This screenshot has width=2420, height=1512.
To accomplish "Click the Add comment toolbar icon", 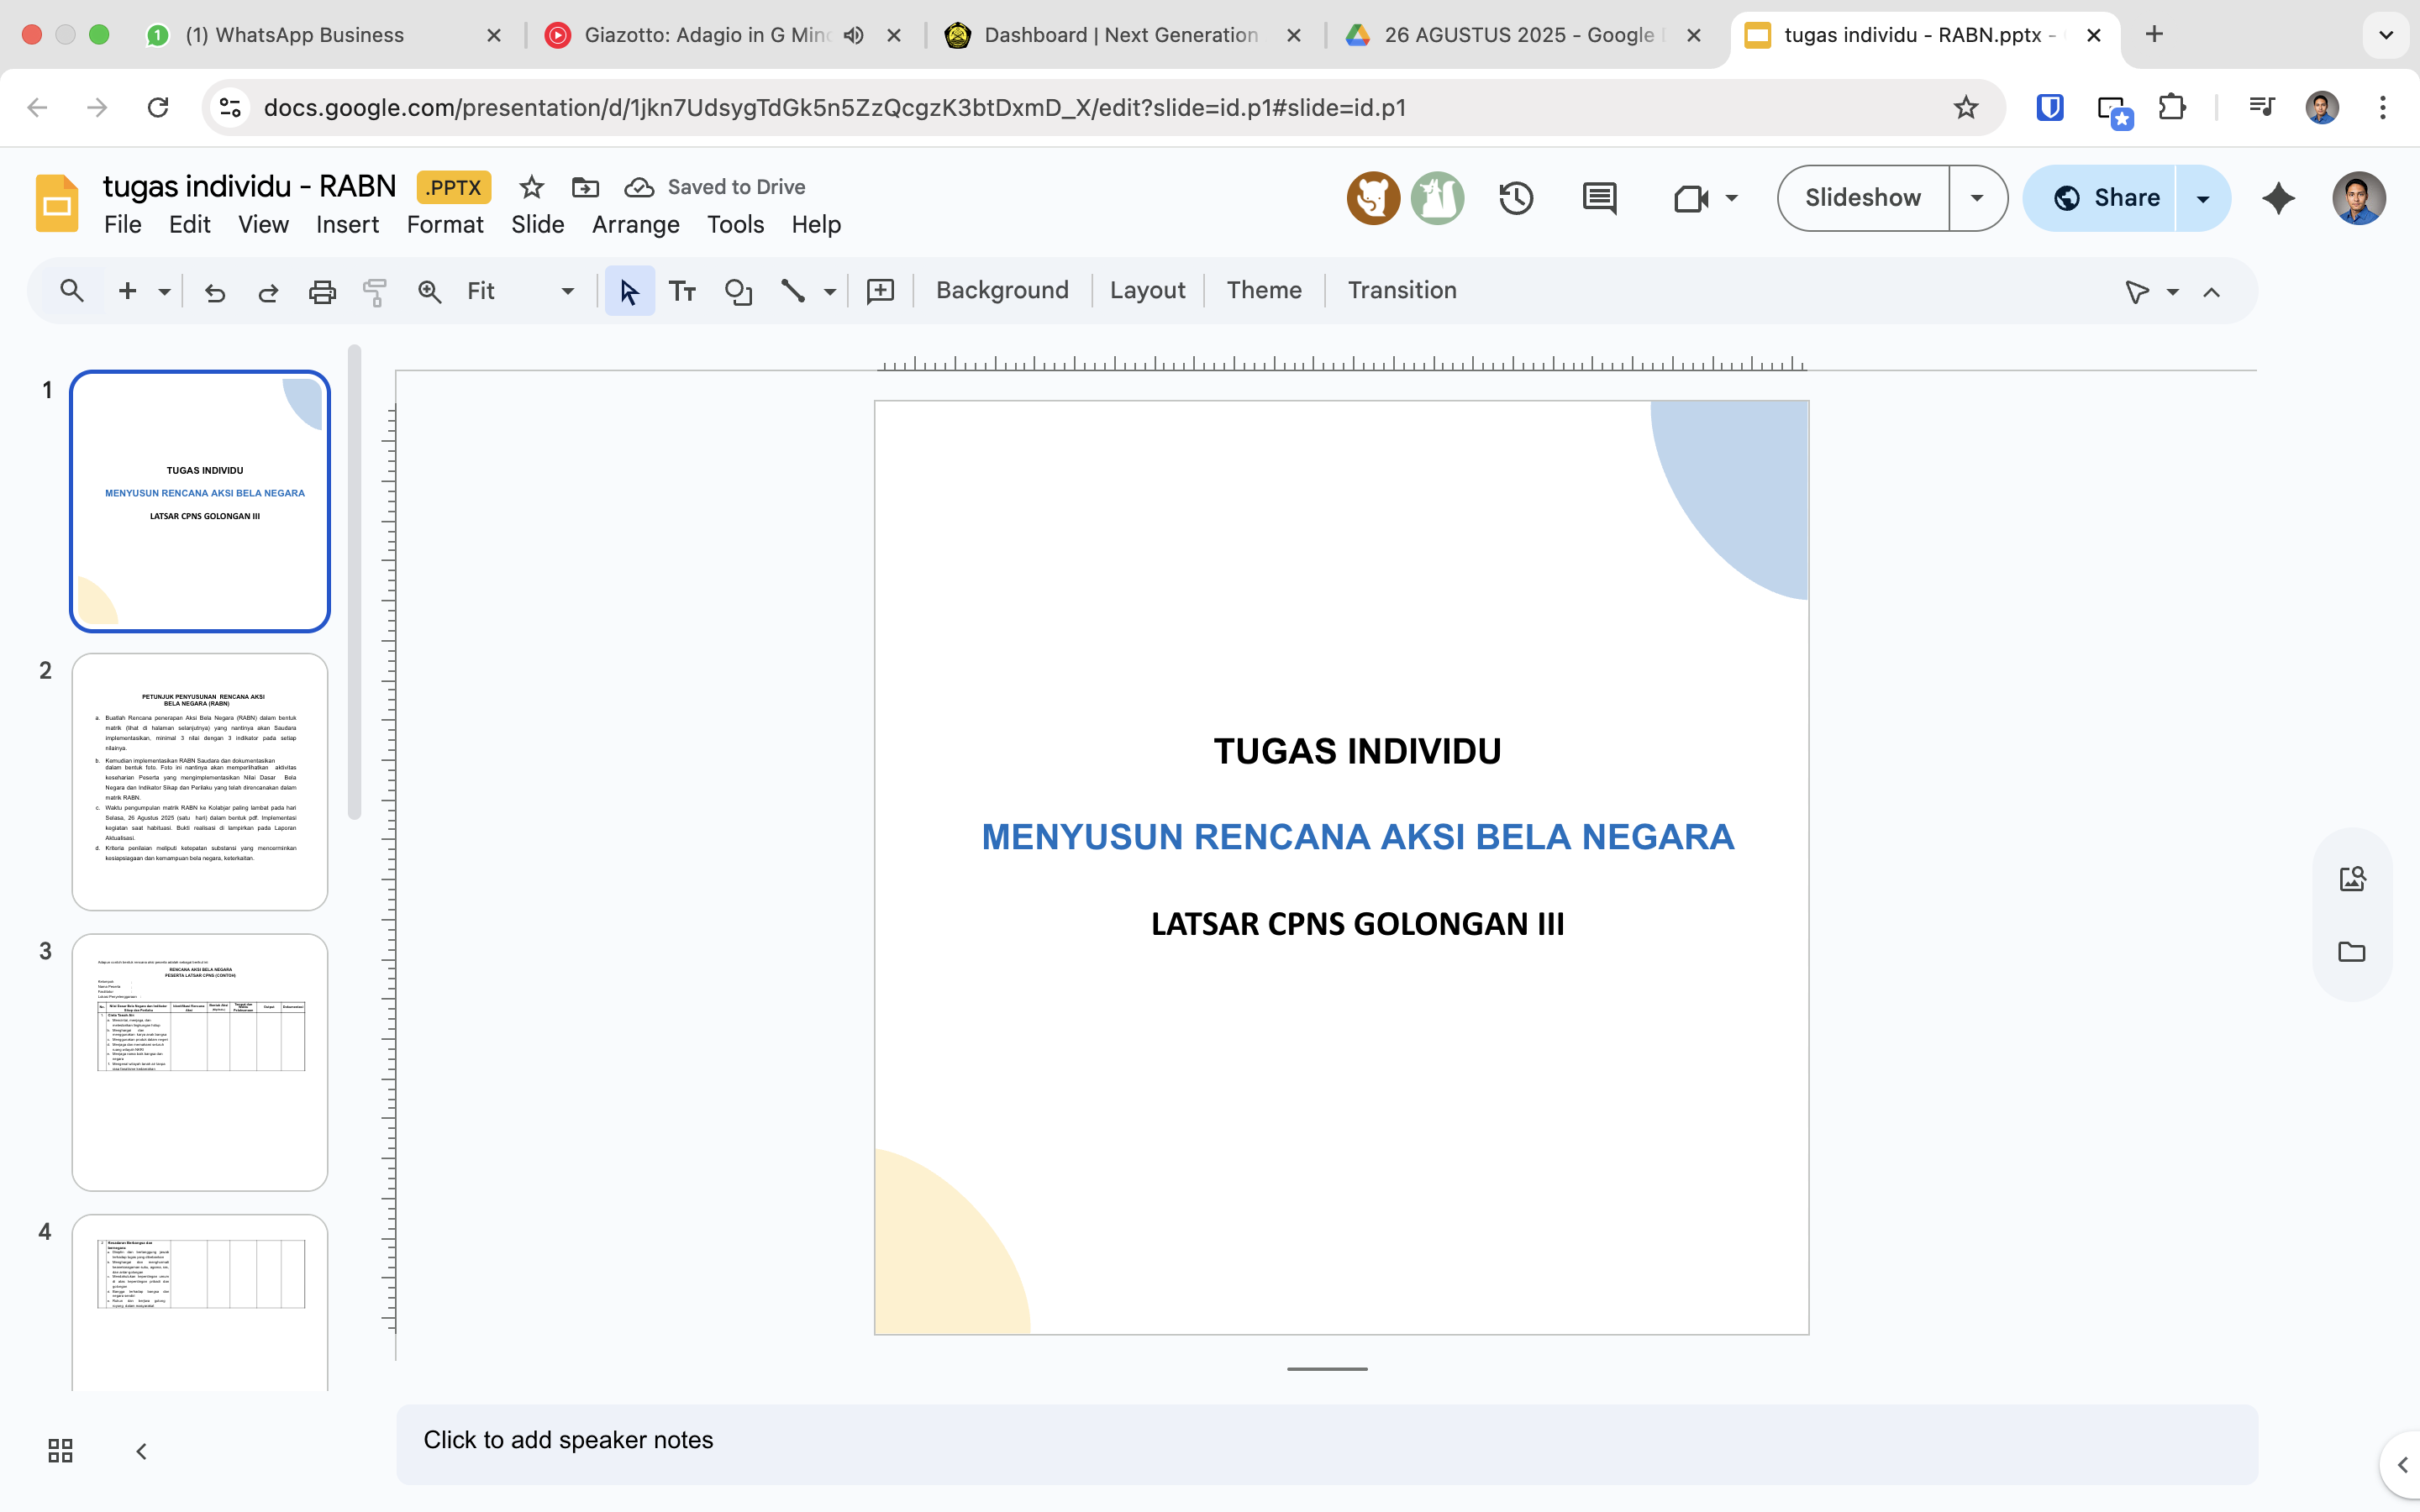I will [880, 291].
